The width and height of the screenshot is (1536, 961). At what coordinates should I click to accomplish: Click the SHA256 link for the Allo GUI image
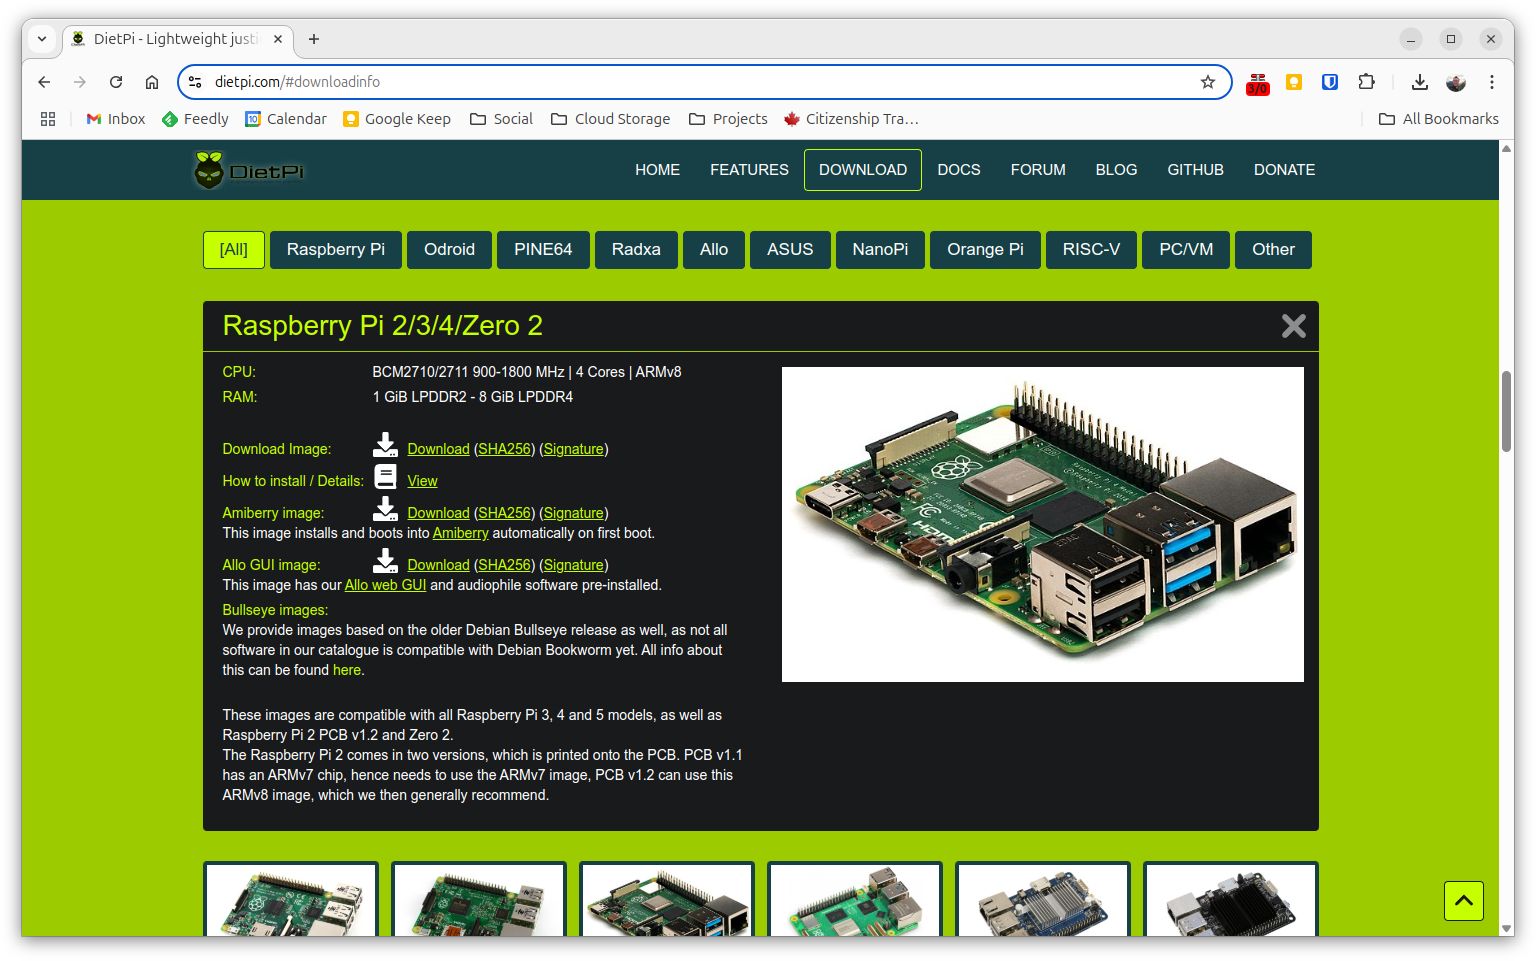pyautogui.click(x=504, y=564)
